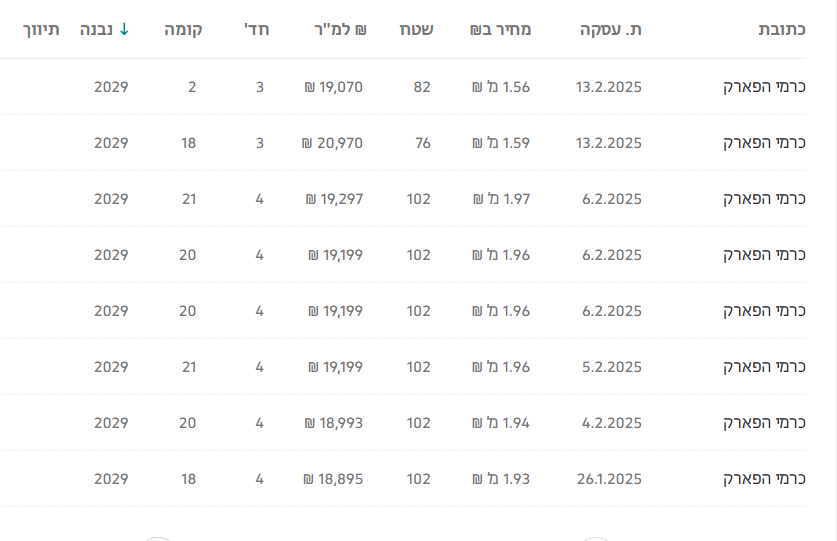Sort table by the כתובת column header
The image size is (837, 541).
pos(782,30)
